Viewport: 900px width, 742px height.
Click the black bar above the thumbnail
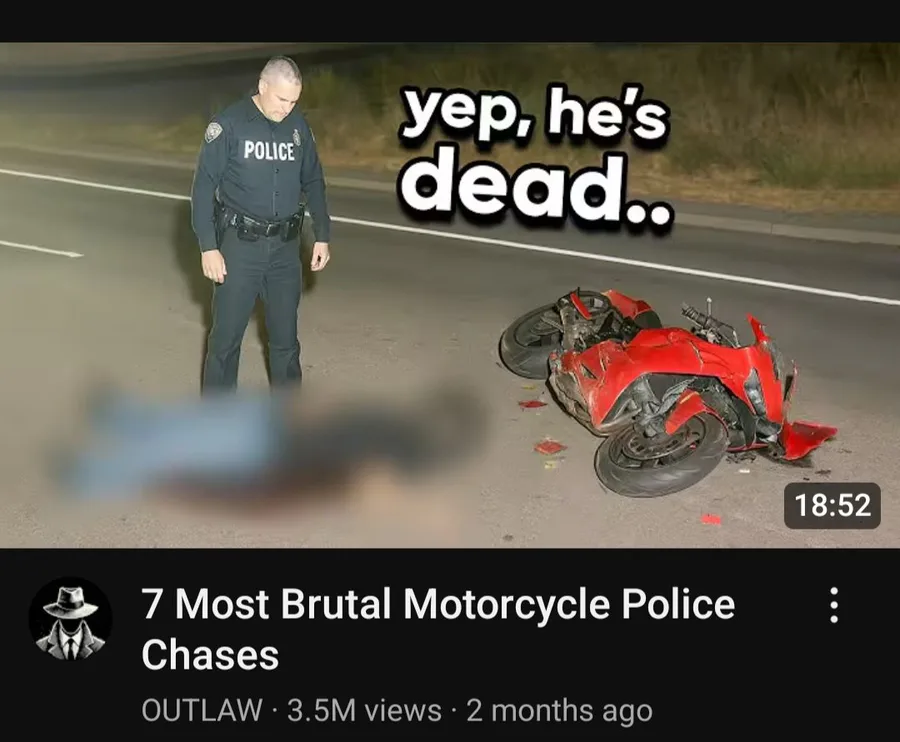pyautogui.click(x=450, y=21)
